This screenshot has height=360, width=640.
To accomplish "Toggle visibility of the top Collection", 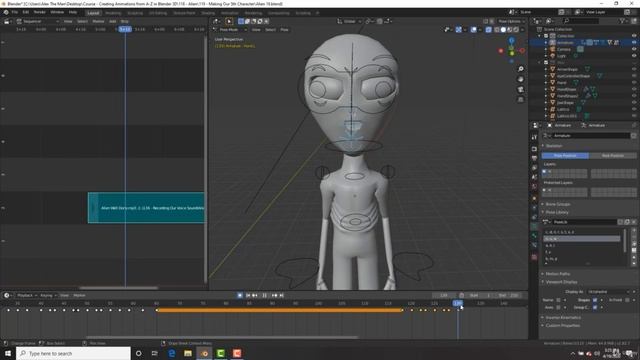I will 634,36.
